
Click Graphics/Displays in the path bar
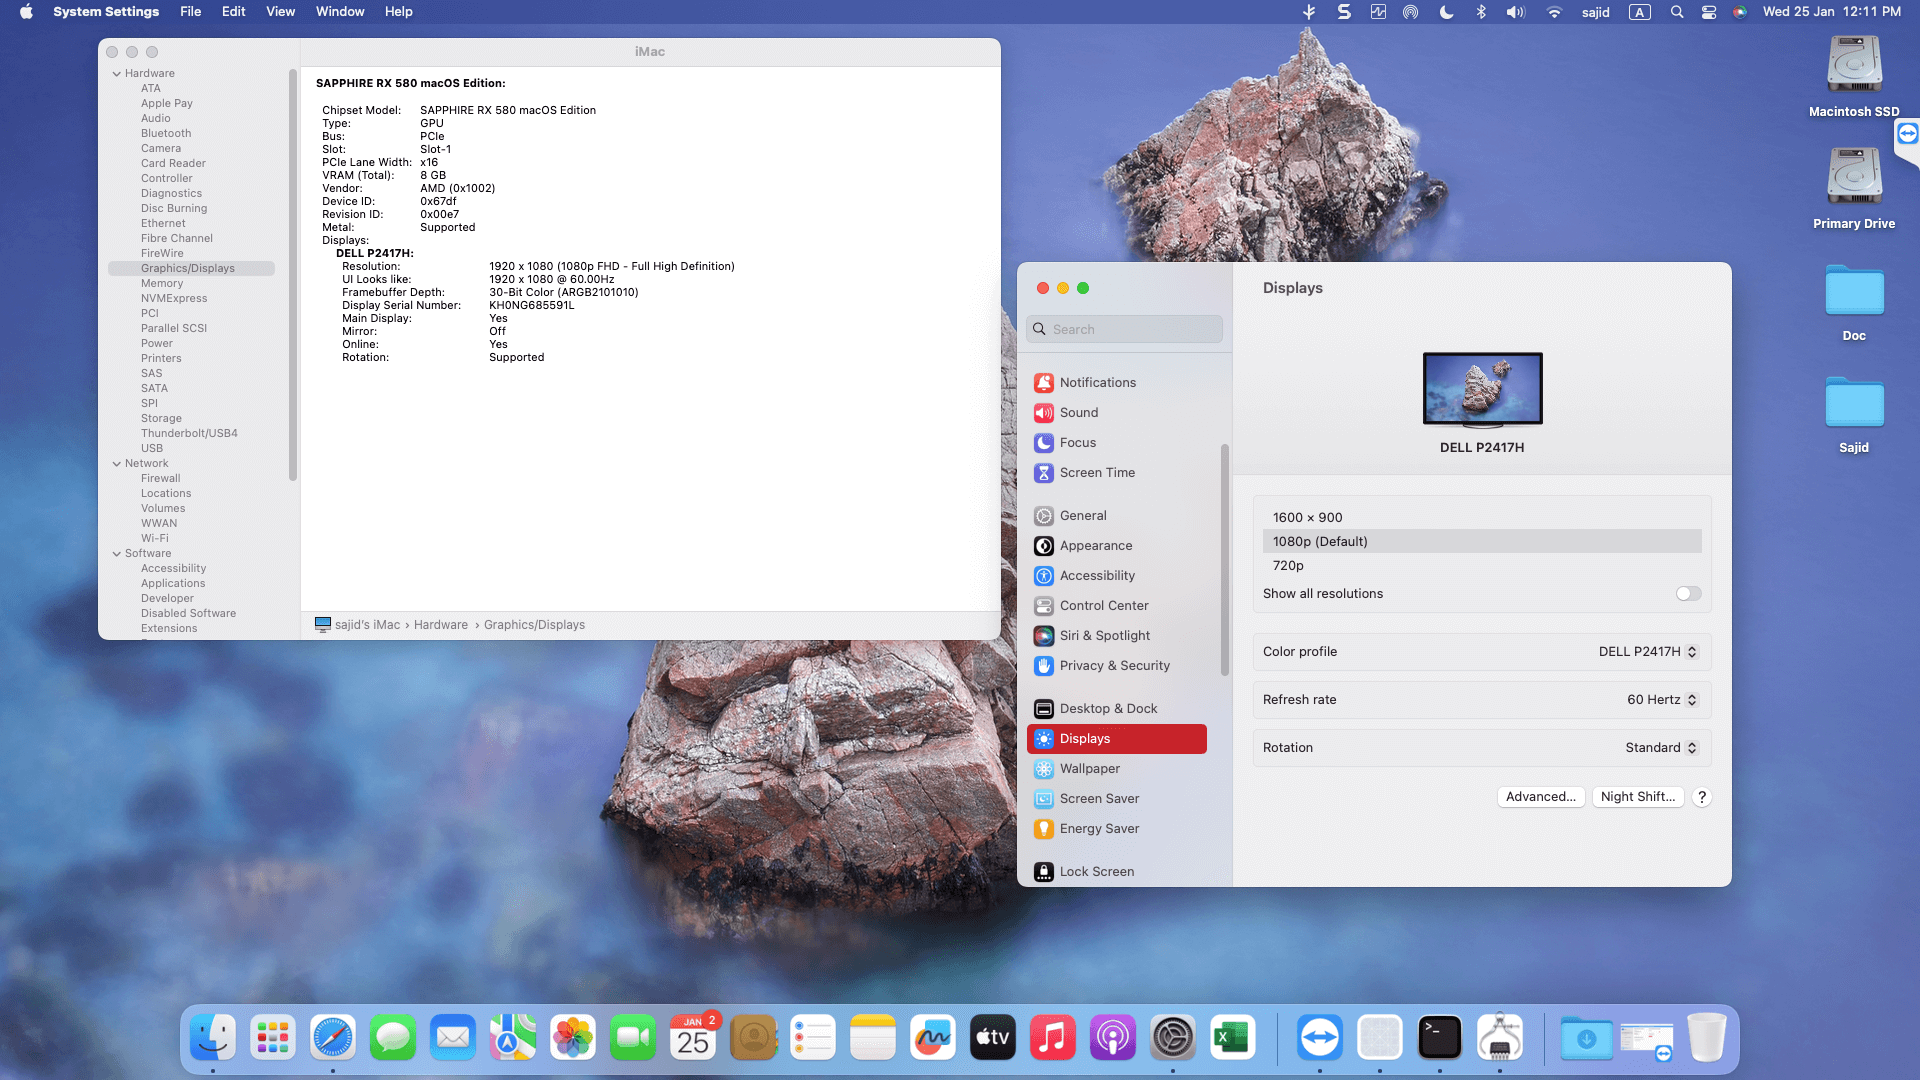(535, 625)
